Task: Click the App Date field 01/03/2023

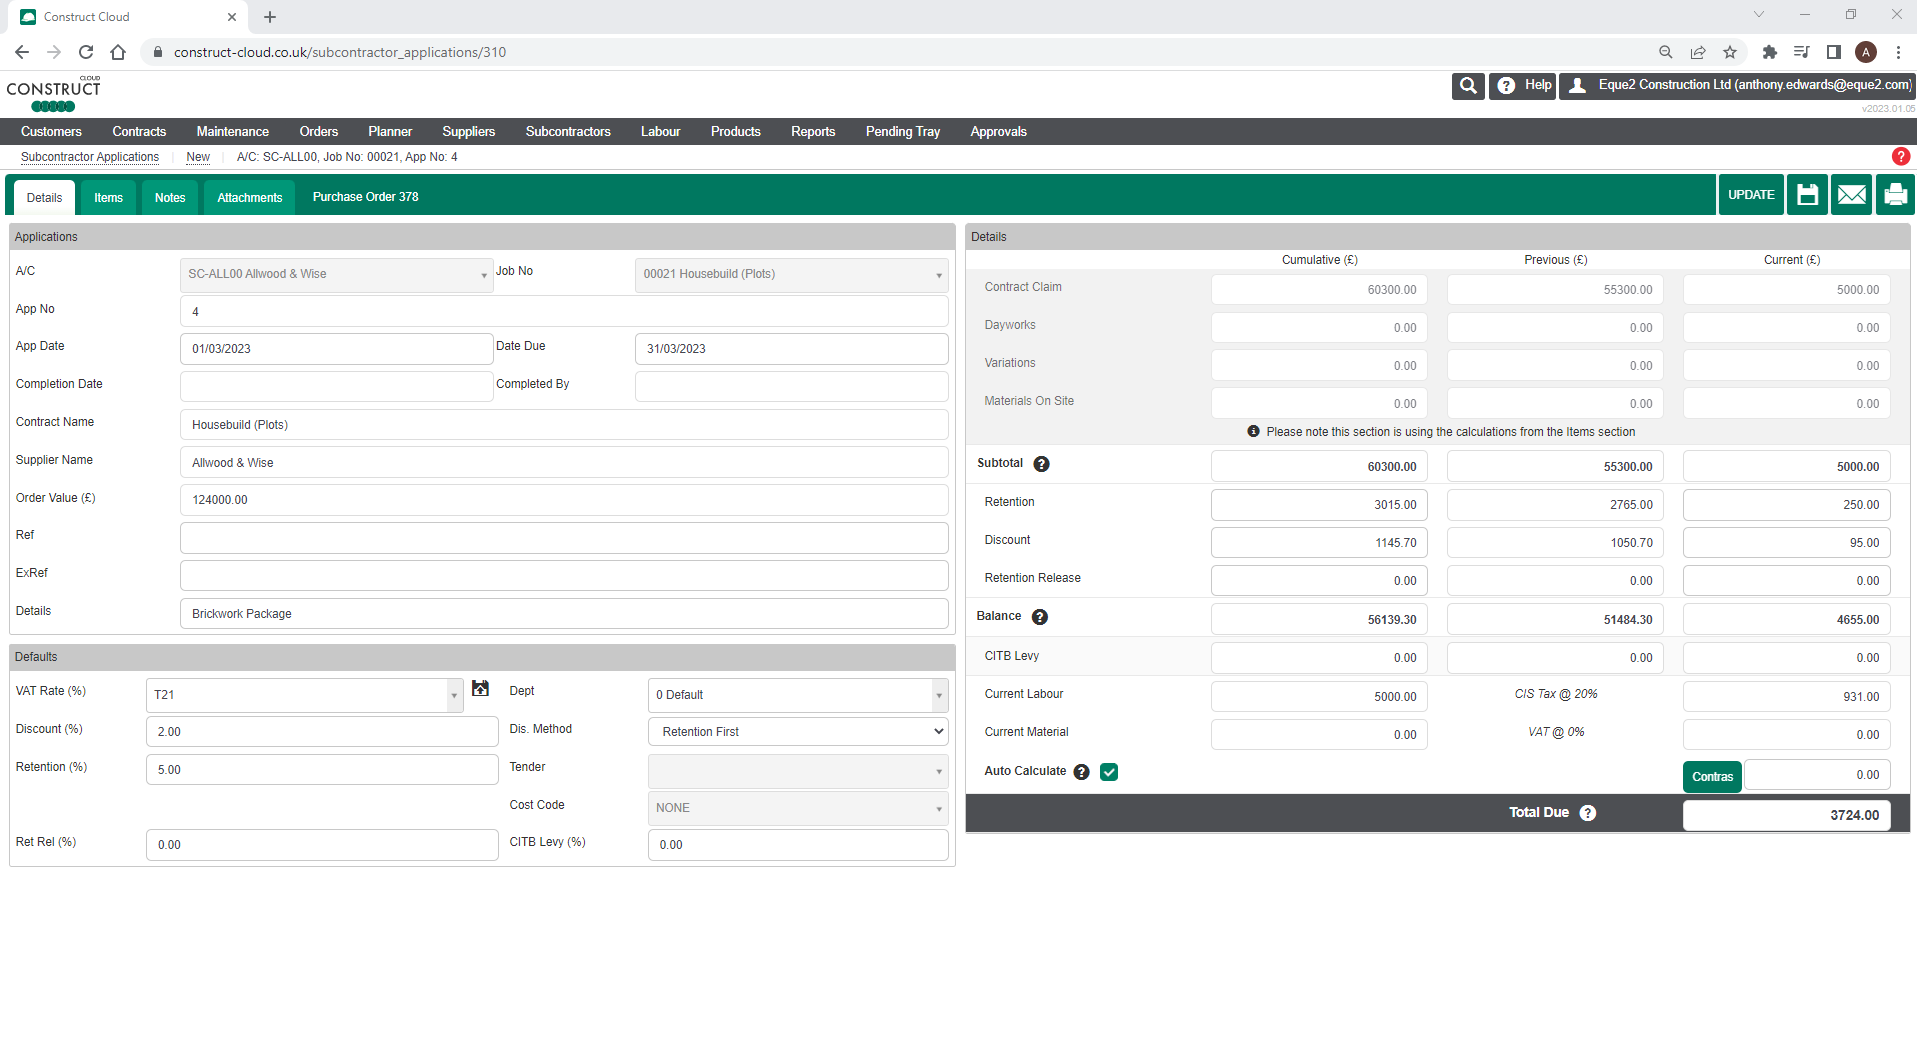Action: [337, 349]
